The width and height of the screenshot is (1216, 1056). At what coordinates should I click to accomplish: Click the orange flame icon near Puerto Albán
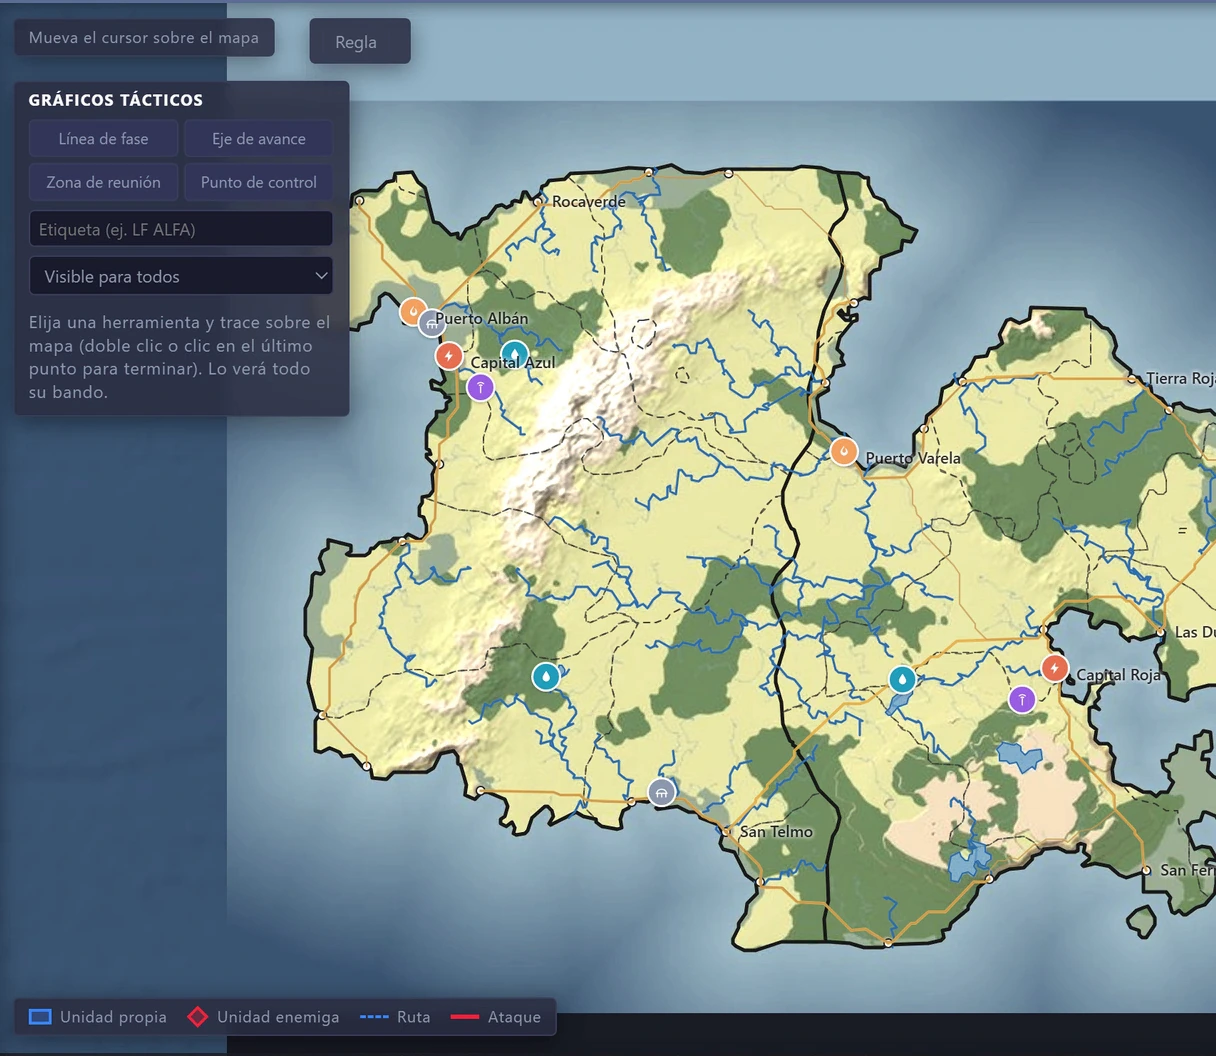(413, 311)
